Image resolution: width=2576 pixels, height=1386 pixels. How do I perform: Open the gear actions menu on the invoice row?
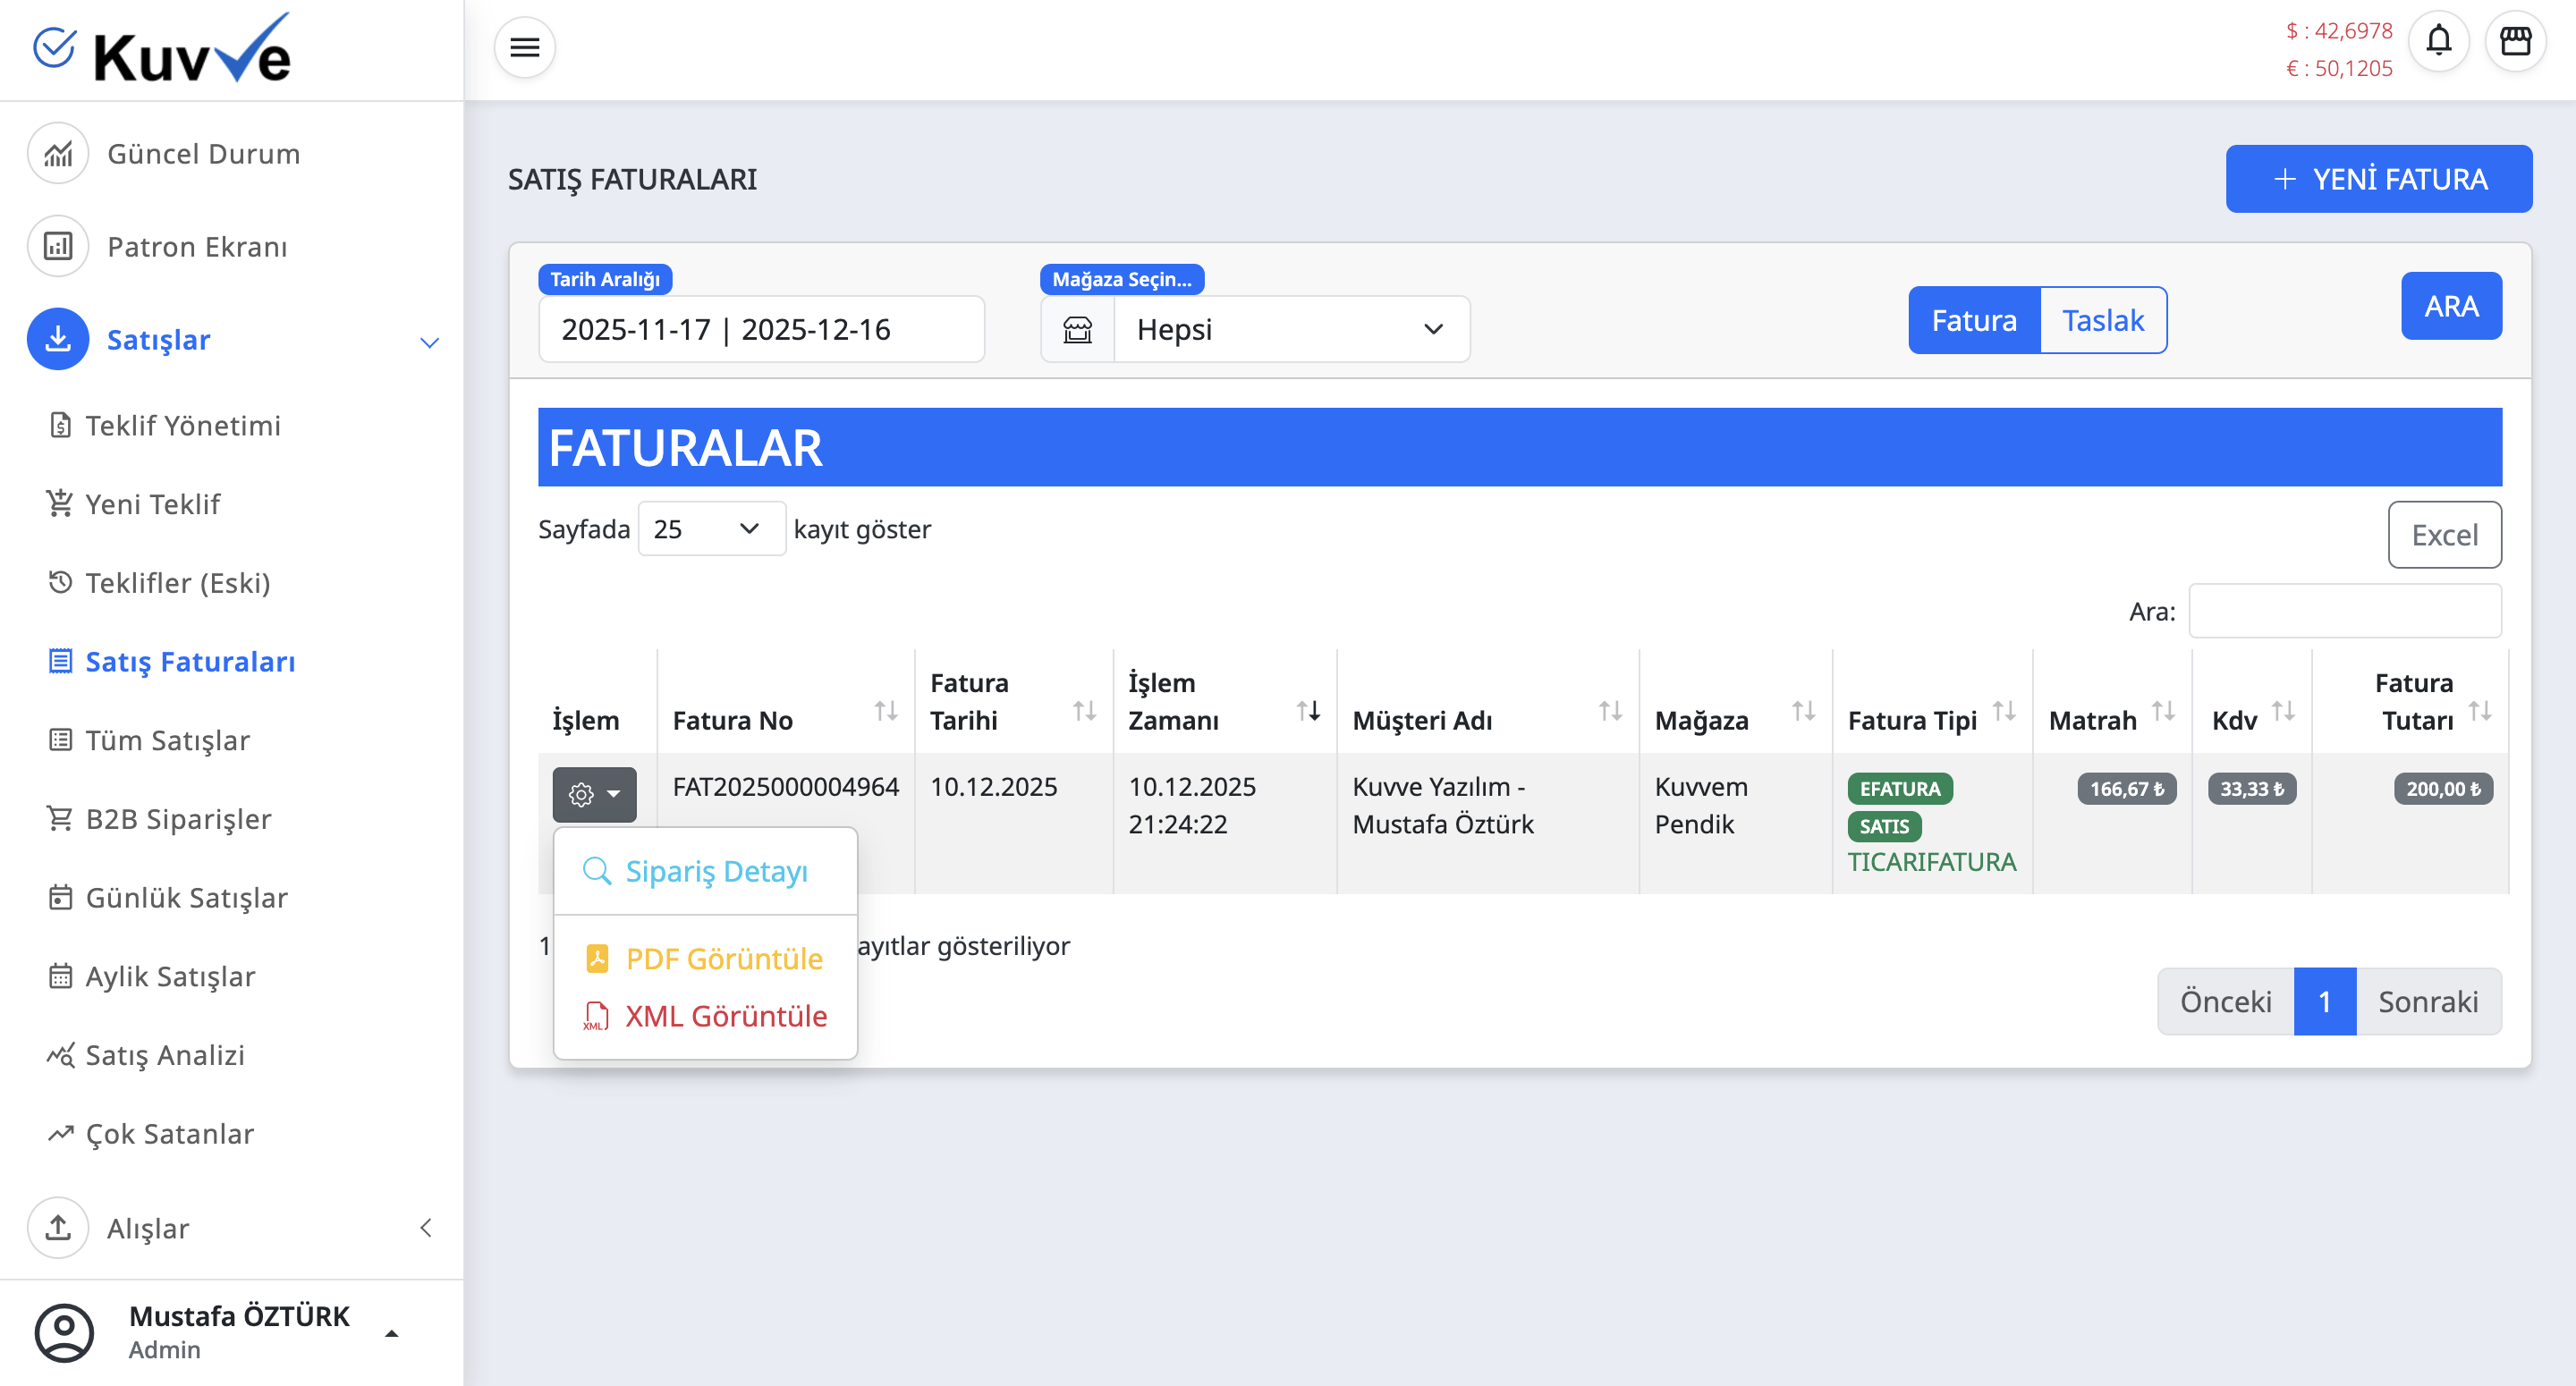pyautogui.click(x=594, y=792)
